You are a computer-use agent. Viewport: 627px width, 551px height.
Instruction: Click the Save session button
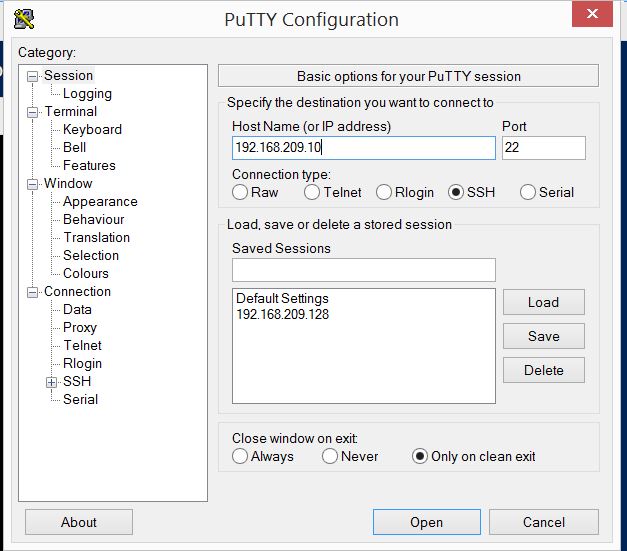543,336
